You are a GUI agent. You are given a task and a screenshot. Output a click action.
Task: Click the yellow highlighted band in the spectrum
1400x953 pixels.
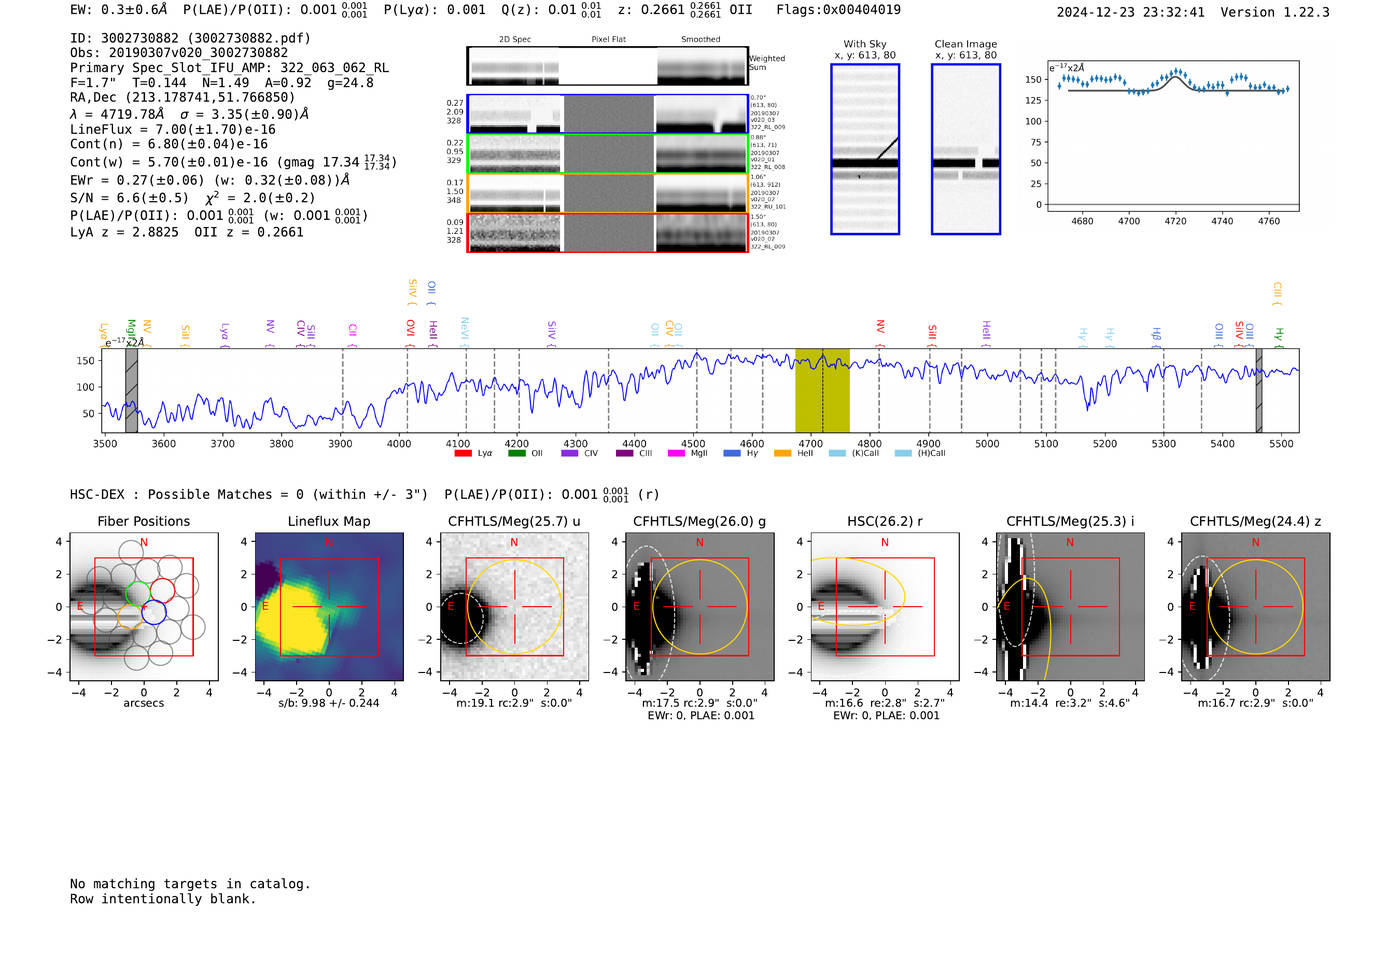tap(822, 390)
